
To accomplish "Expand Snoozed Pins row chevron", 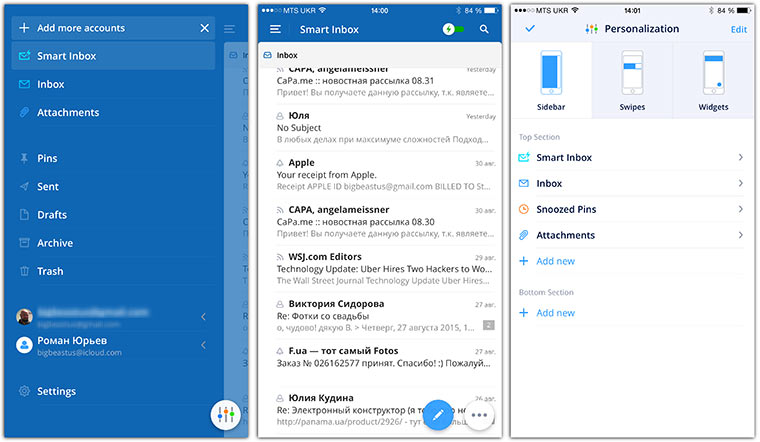I will 741,209.
